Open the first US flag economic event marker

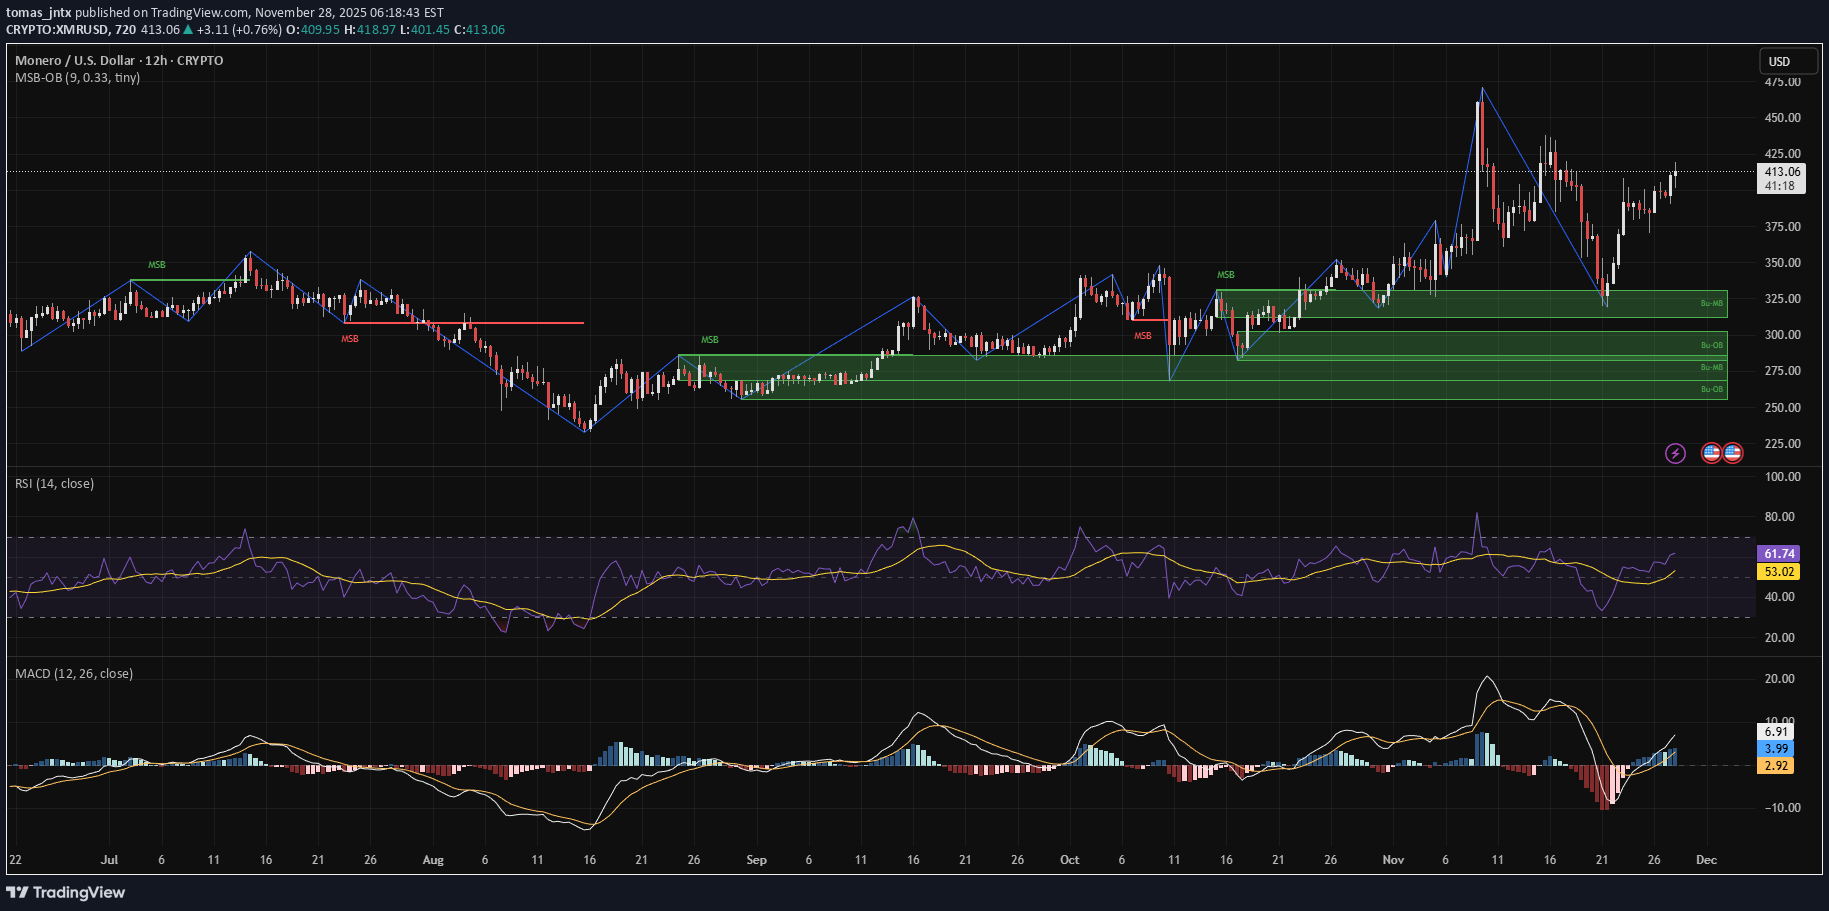[1710, 454]
